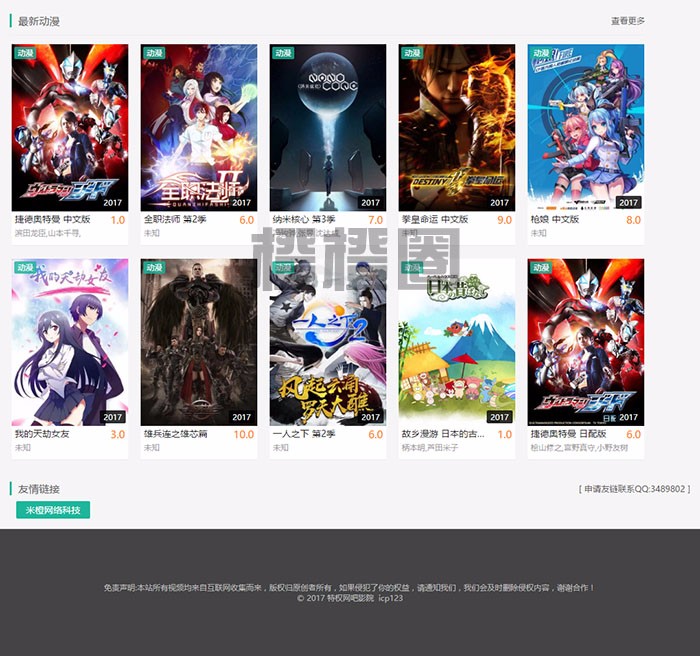Click 2017 year badge on 拳皇命运 poster
The image size is (700, 656).
pos(500,202)
